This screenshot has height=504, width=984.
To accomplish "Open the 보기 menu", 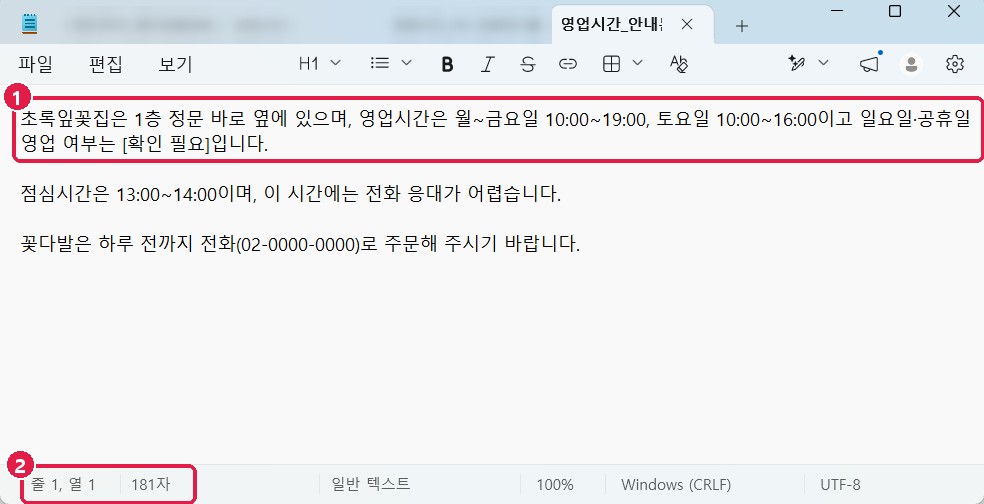I will point(176,64).
